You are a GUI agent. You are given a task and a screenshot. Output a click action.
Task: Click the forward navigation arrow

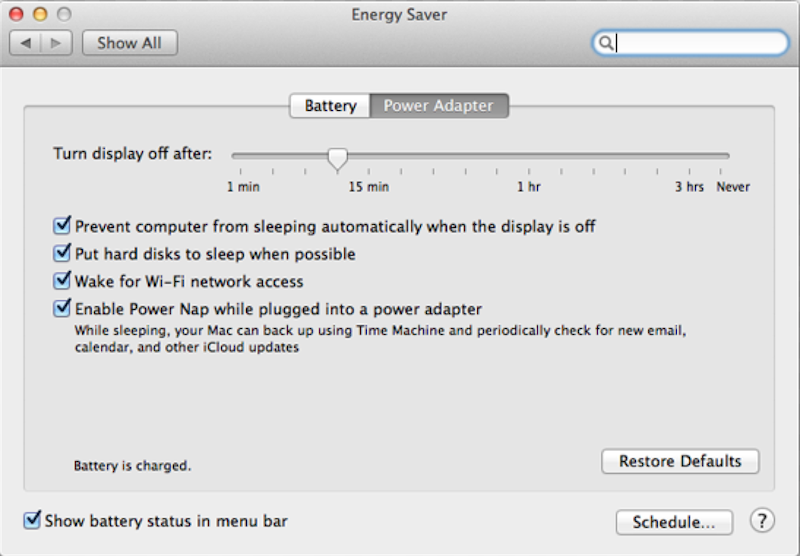(x=55, y=43)
